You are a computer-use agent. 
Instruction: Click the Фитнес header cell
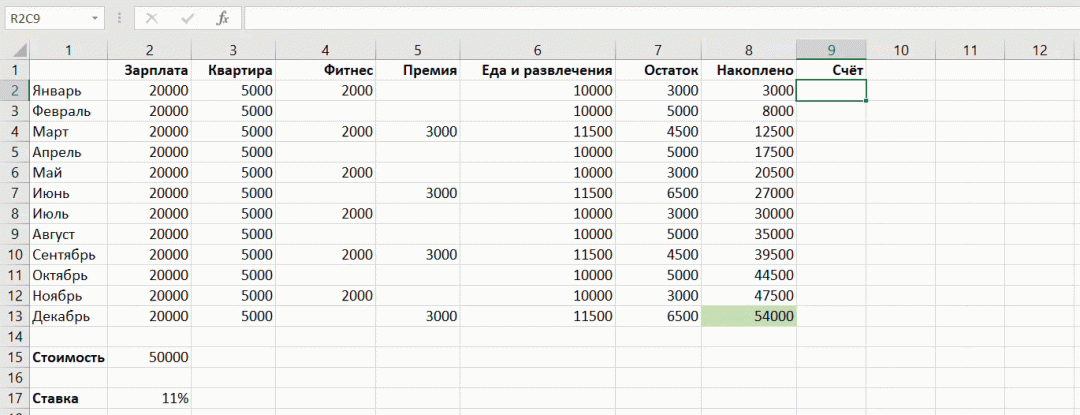pyautogui.click(x=326, y=70)
